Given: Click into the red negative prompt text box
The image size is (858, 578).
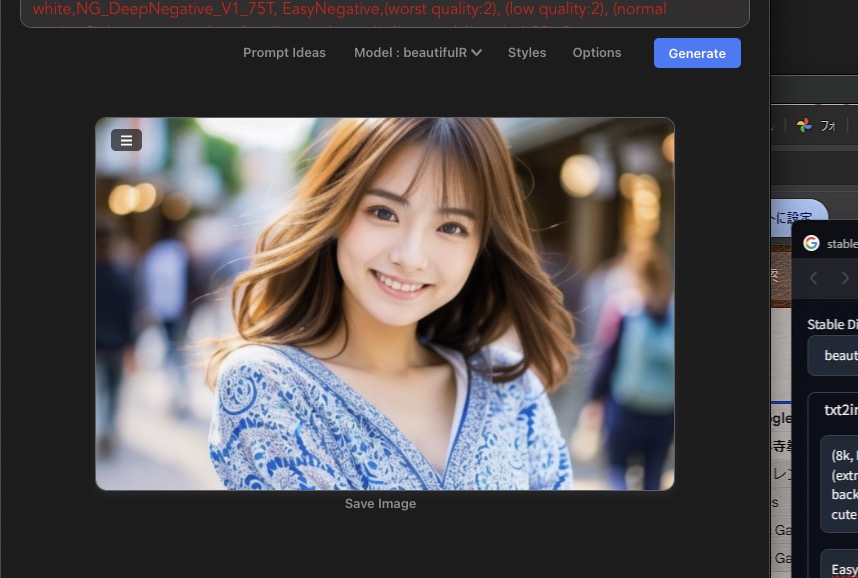Looking at the screenshot, I should coord(385,12).
